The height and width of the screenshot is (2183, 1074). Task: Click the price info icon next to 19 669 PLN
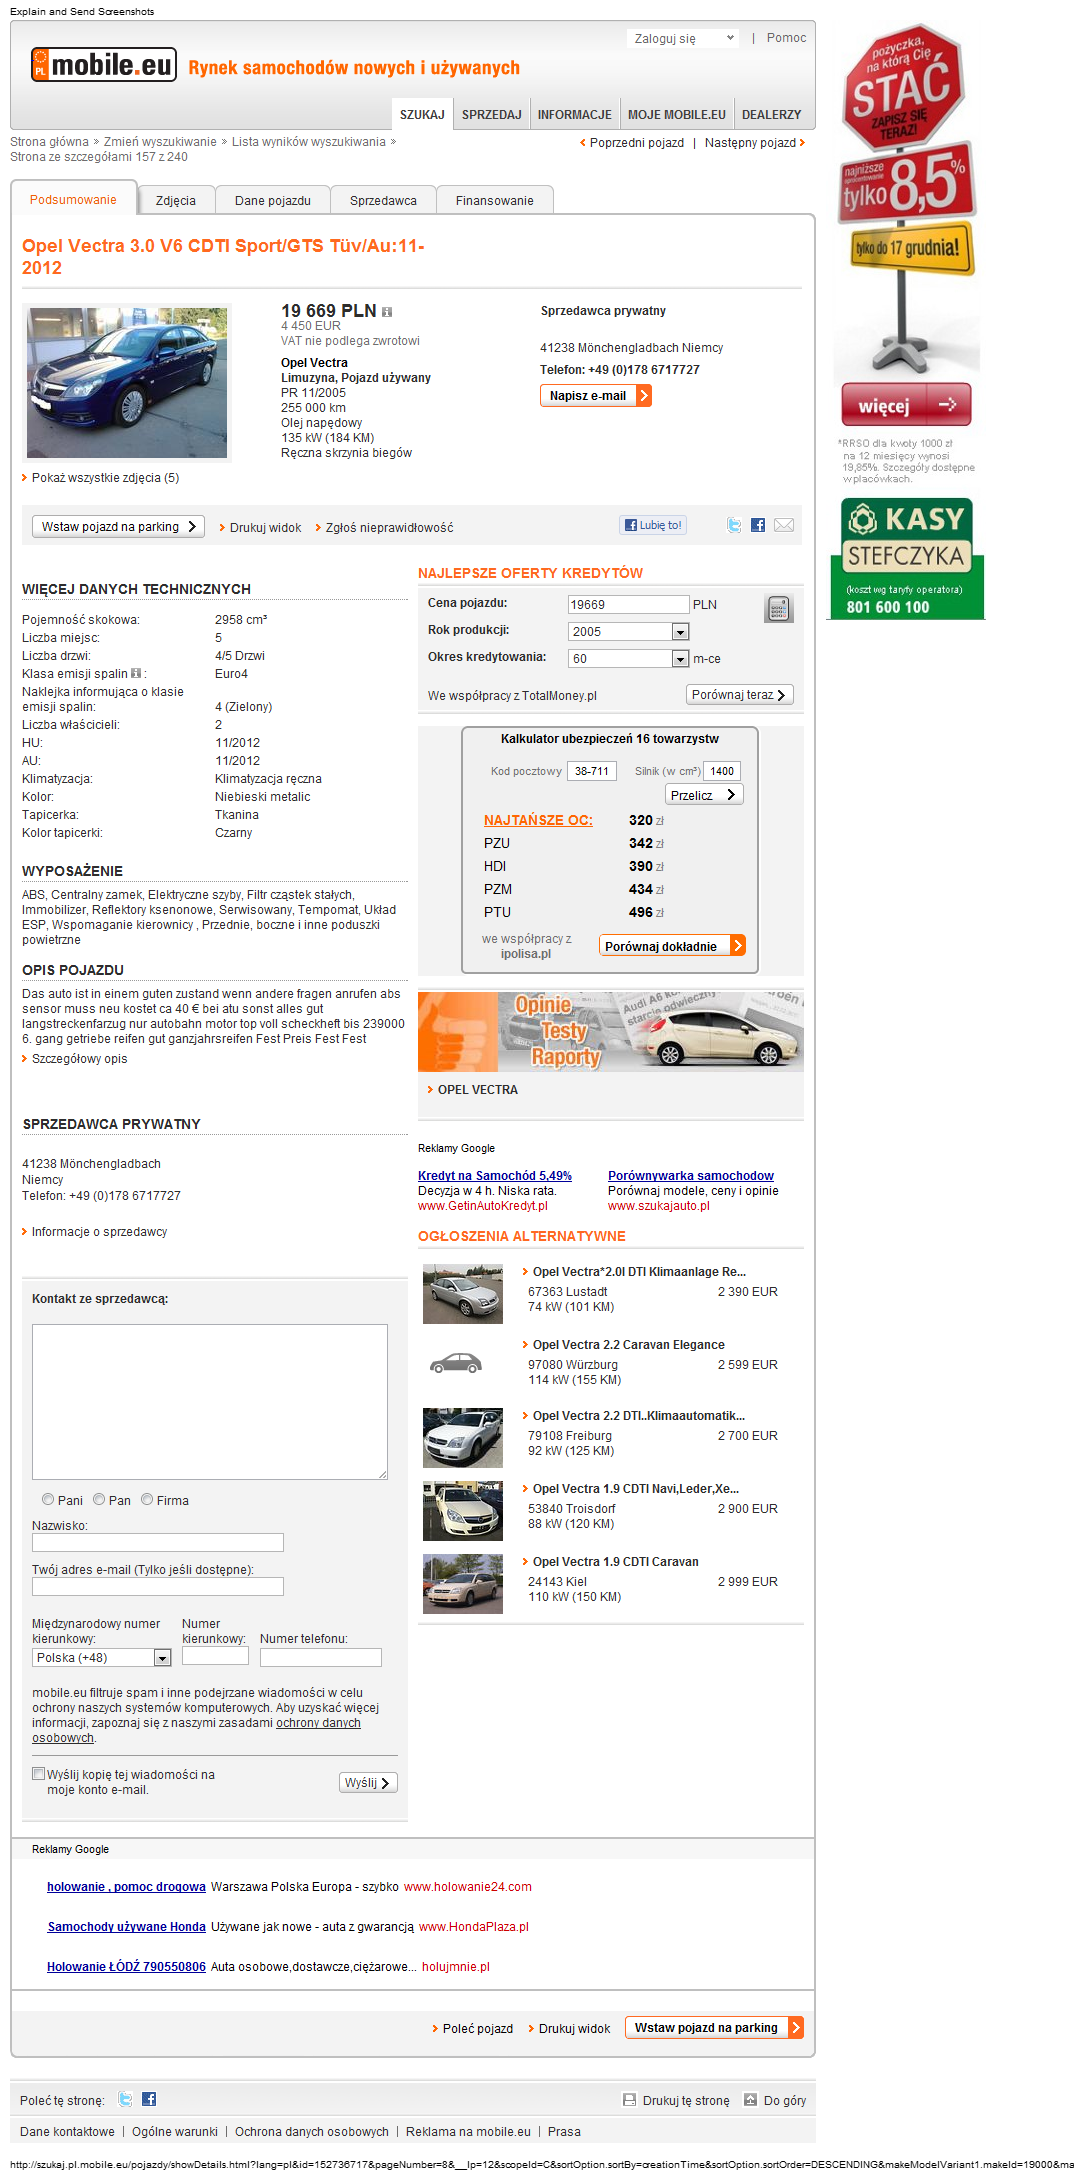point(387,312)
